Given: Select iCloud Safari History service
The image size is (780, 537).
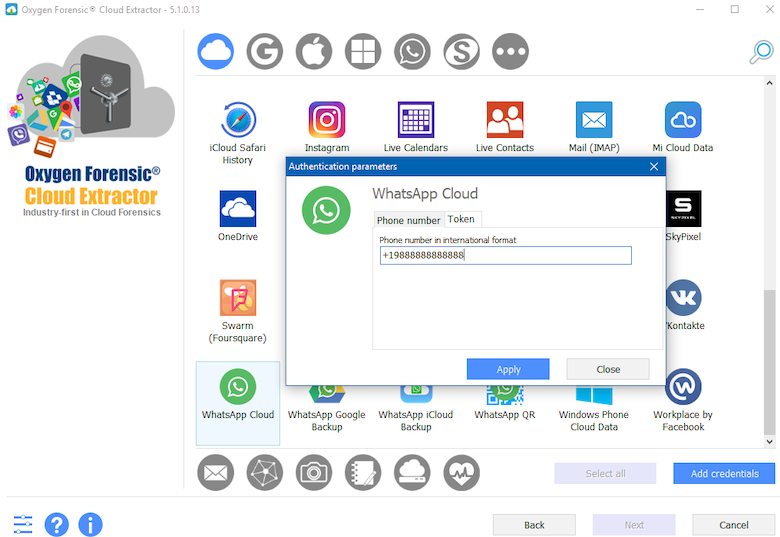Looking at the screenshot, I should point(238,133).
